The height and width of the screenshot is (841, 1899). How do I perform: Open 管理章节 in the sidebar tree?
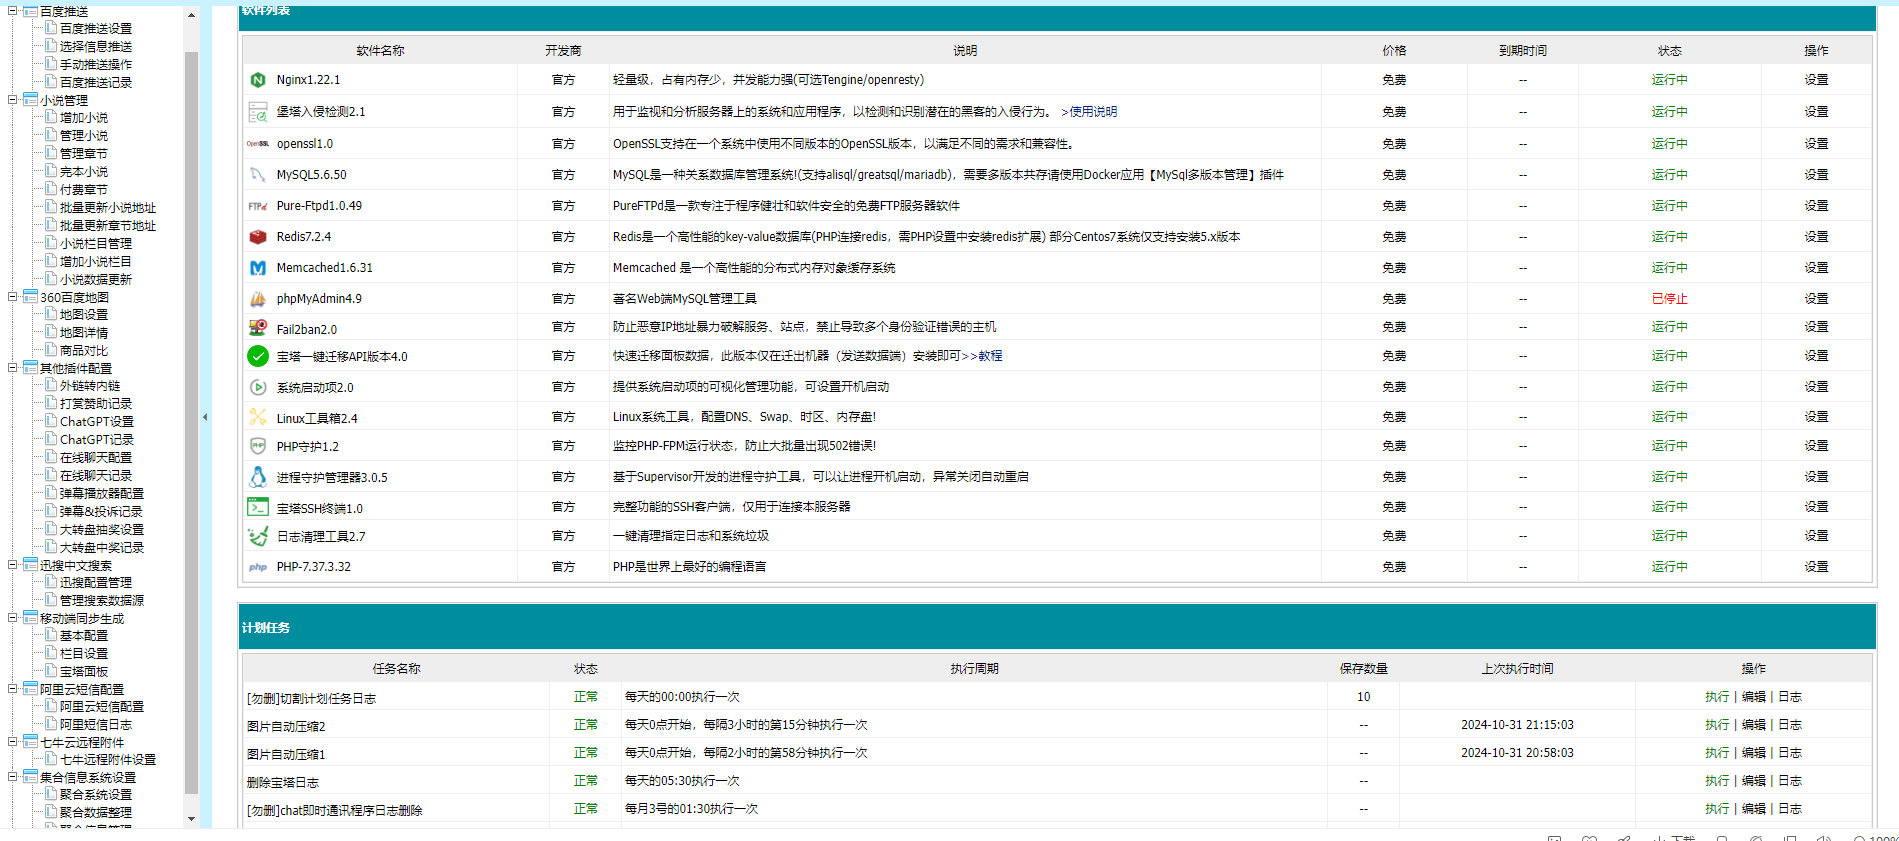point(84,154)
